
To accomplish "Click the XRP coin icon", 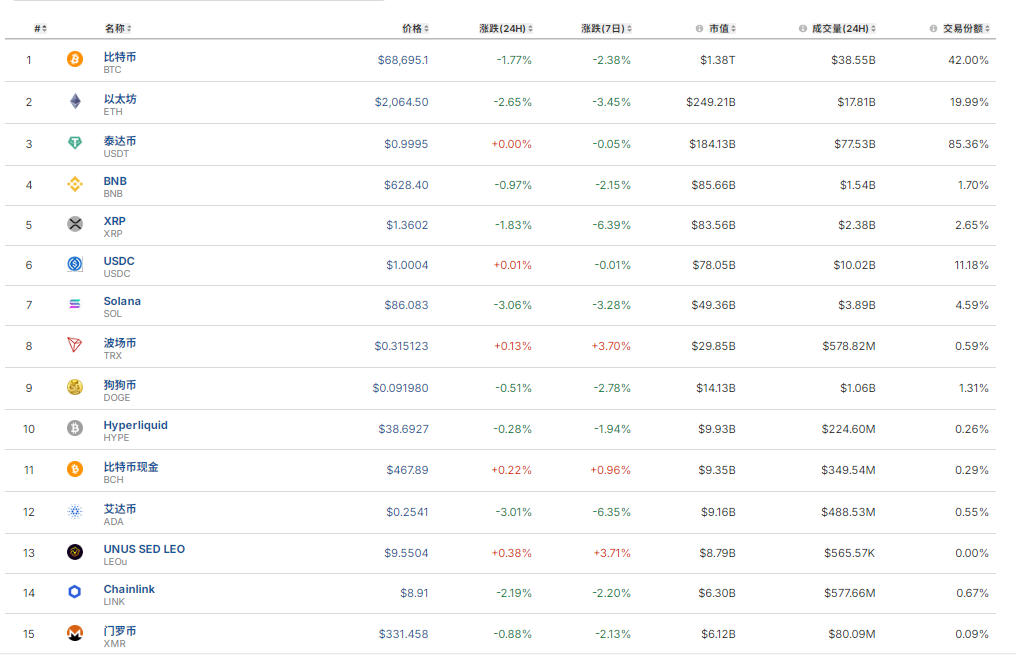I will pyautogui.click(x=75, y=224).
